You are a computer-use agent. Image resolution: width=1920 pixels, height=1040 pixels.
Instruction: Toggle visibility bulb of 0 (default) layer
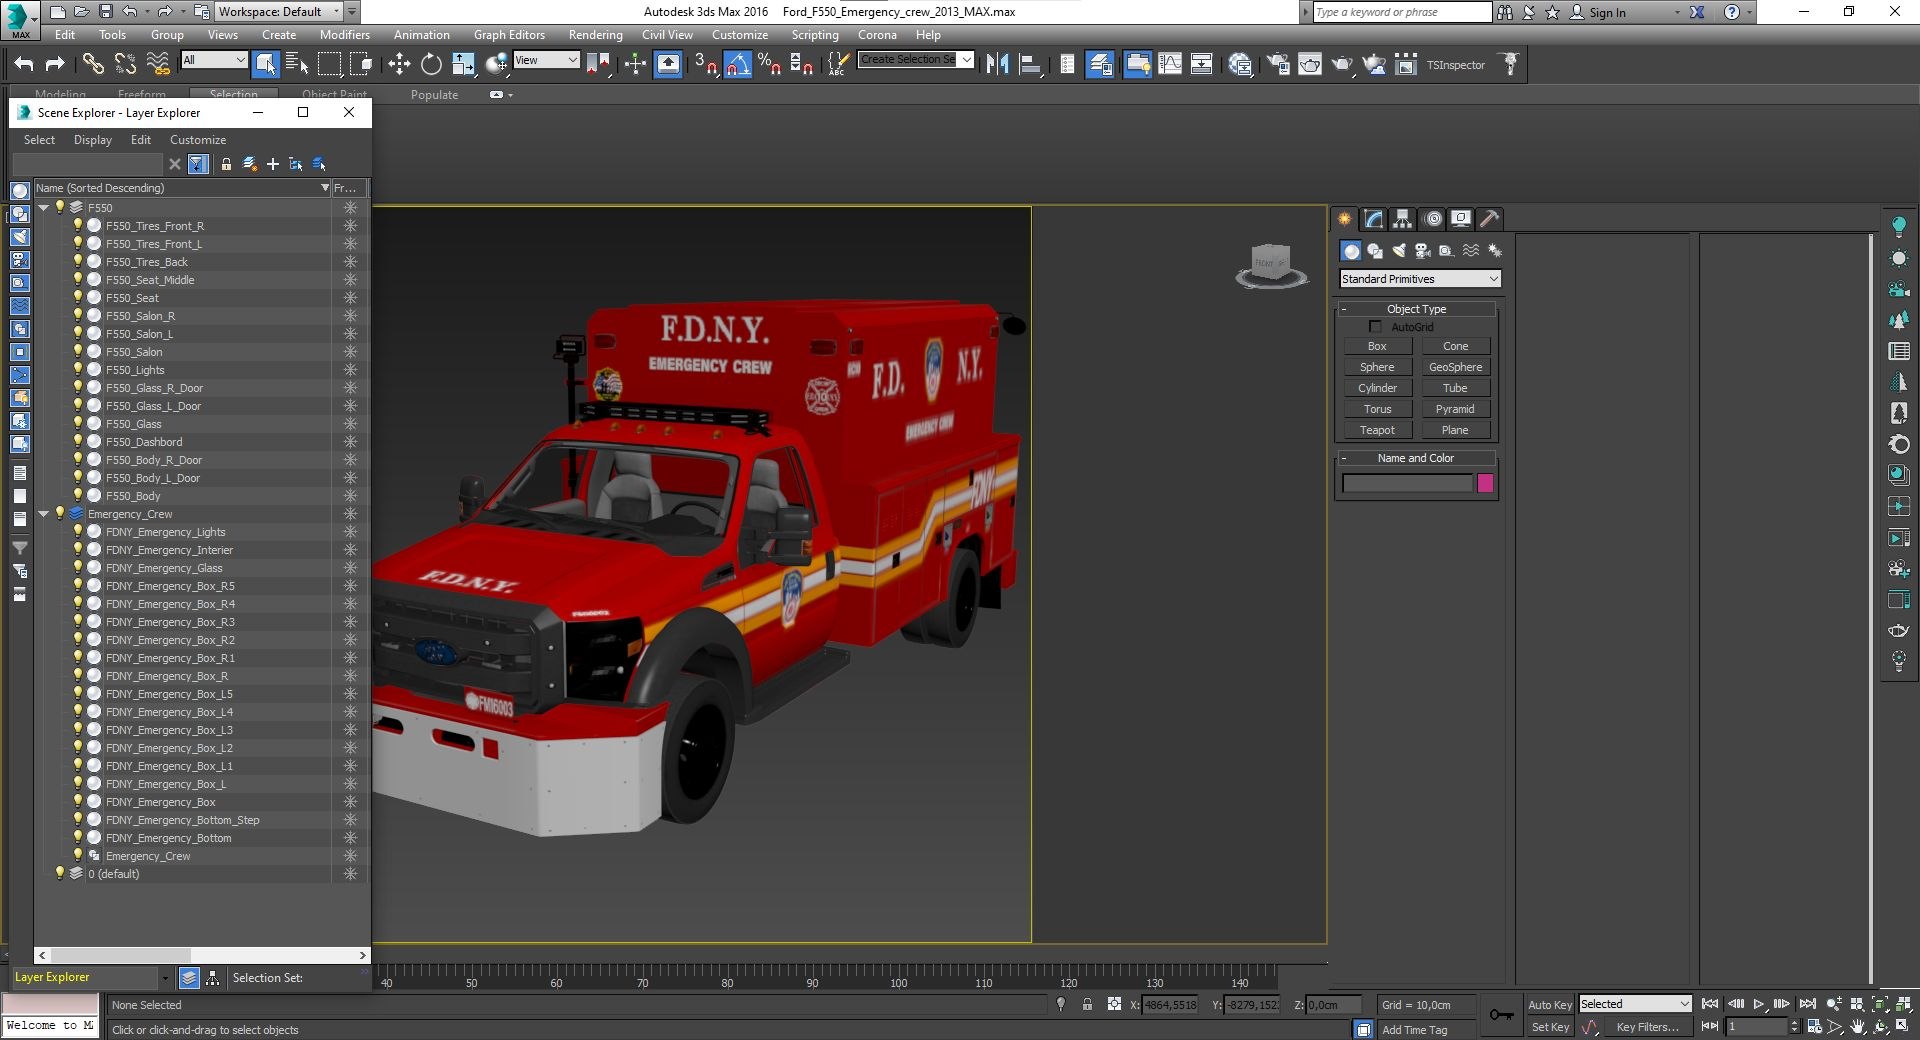pos(59,873)
